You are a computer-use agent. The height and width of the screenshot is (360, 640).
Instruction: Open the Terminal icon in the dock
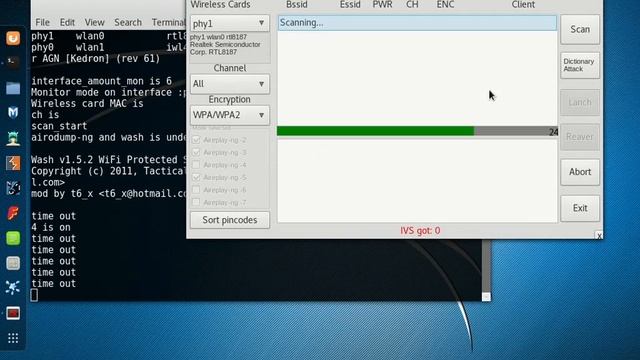tap(13, 62)
